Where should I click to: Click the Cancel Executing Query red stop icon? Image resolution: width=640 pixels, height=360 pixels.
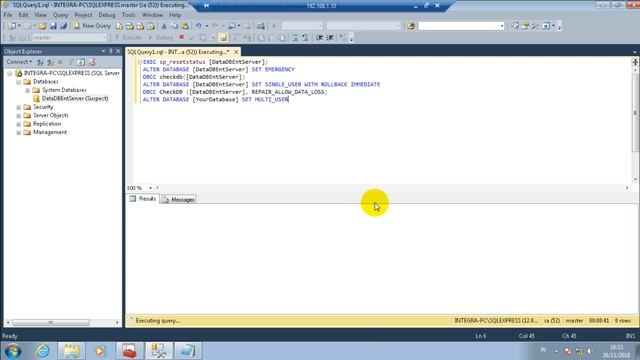point(182,37)
